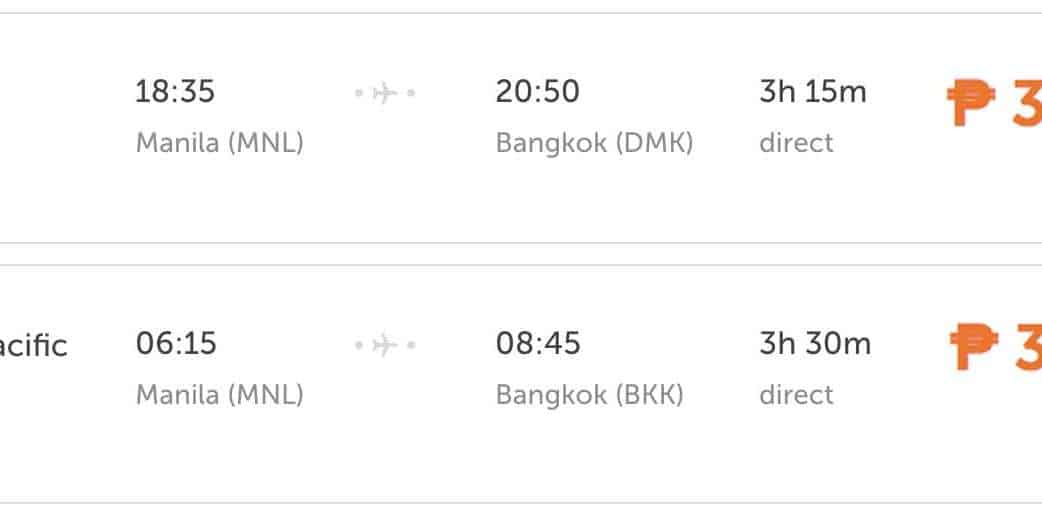Click the 08:45 arrival time
1042x518 pixels.
point(537,344)
